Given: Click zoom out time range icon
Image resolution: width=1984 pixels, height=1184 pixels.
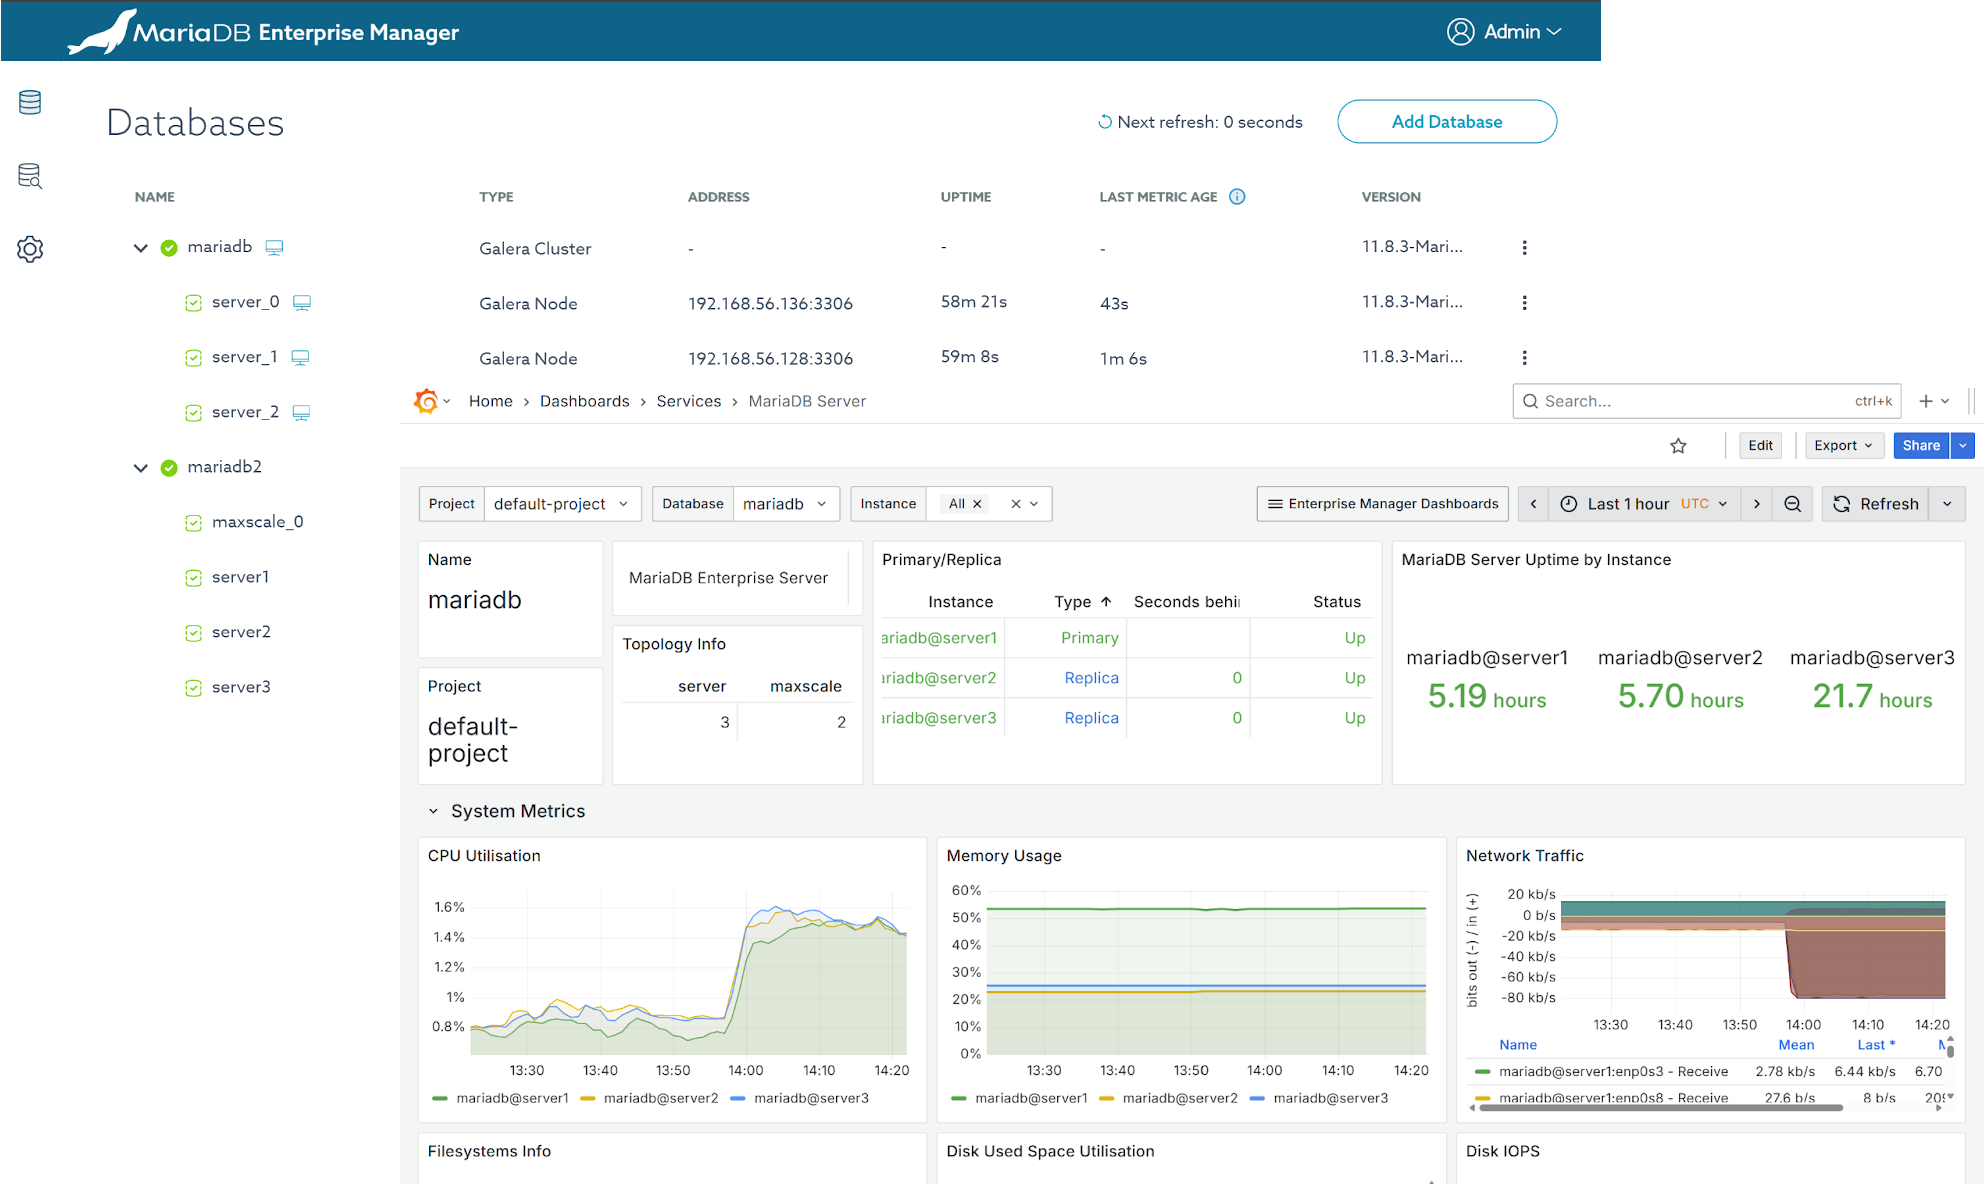Looking at the screenshot, I should 1792,504.
